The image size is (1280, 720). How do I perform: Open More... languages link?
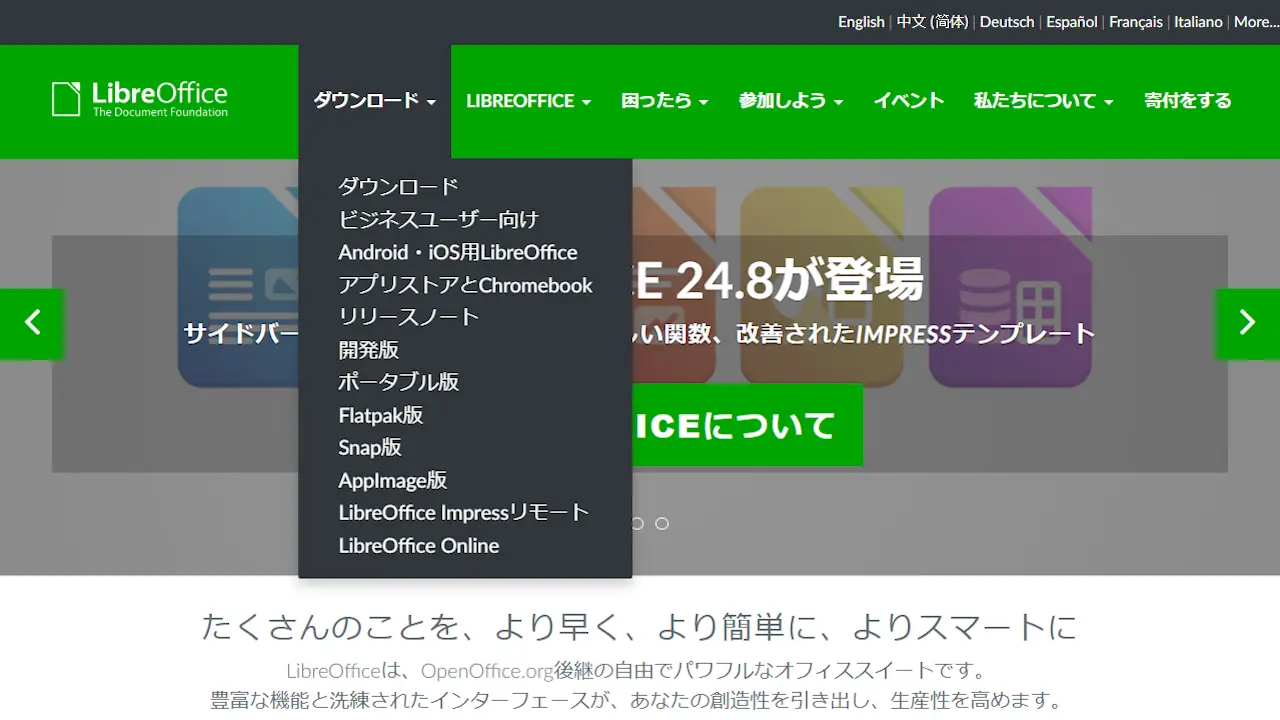(1256, 22)
